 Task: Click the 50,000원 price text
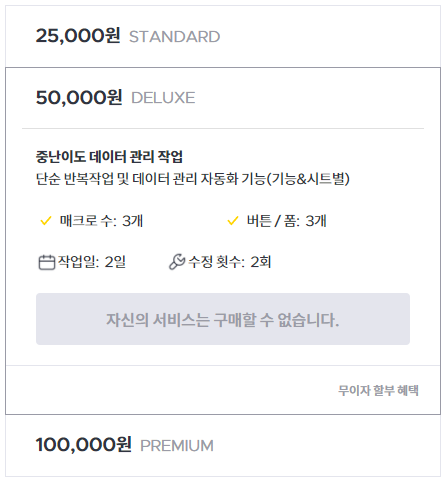click(79, 97)
